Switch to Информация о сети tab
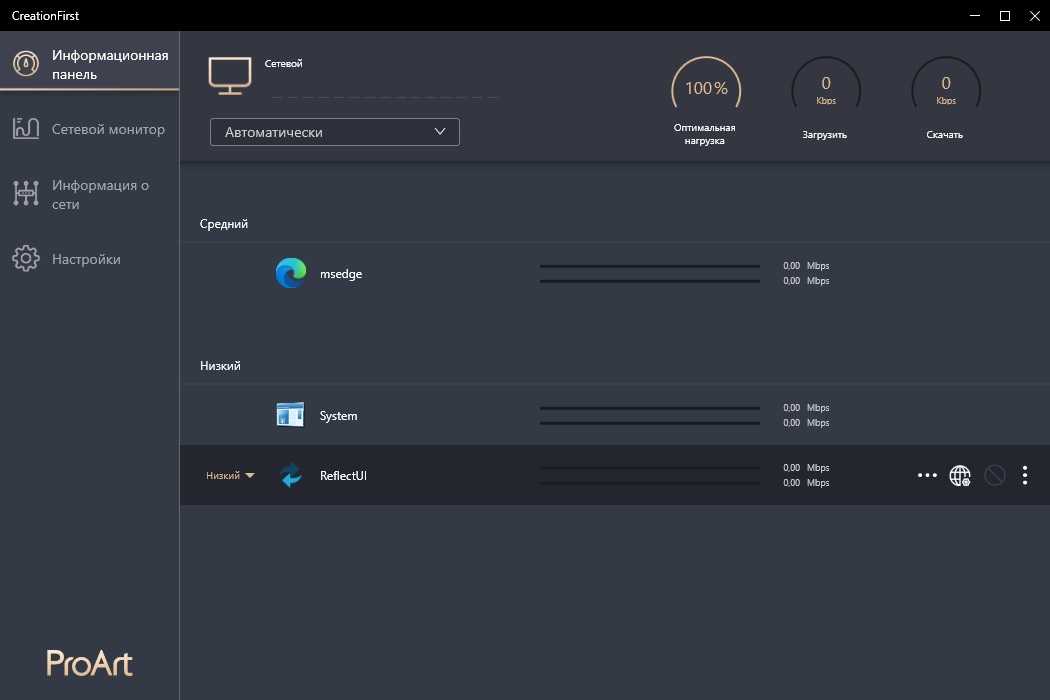1050x700 pixels. point(100,194)
